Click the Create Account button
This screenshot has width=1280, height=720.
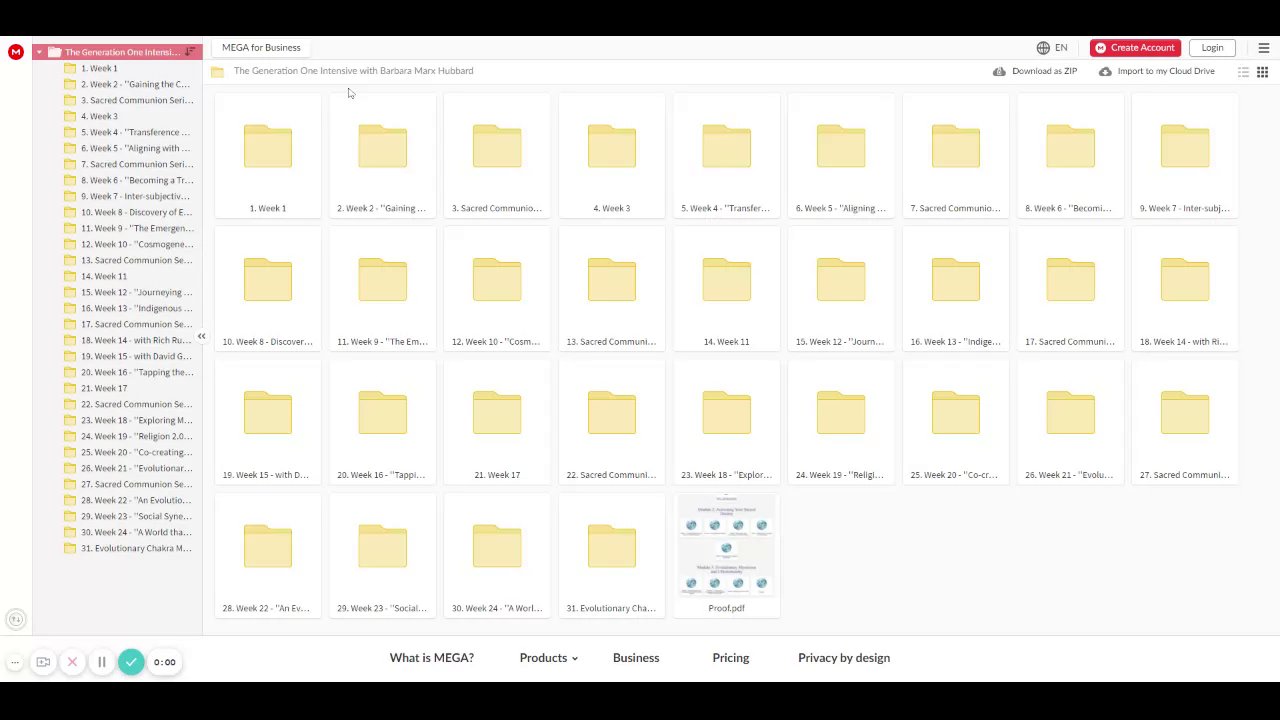[x=1135, y=48]
